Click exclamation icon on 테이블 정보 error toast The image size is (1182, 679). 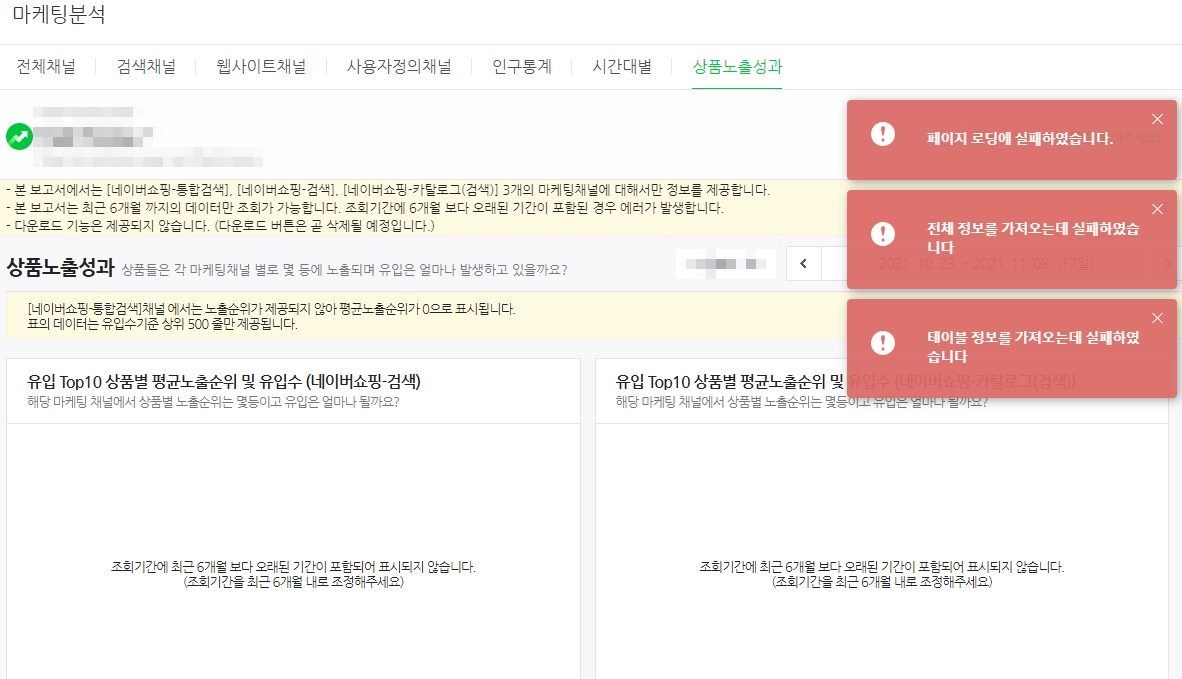click(x=882, y=343)
